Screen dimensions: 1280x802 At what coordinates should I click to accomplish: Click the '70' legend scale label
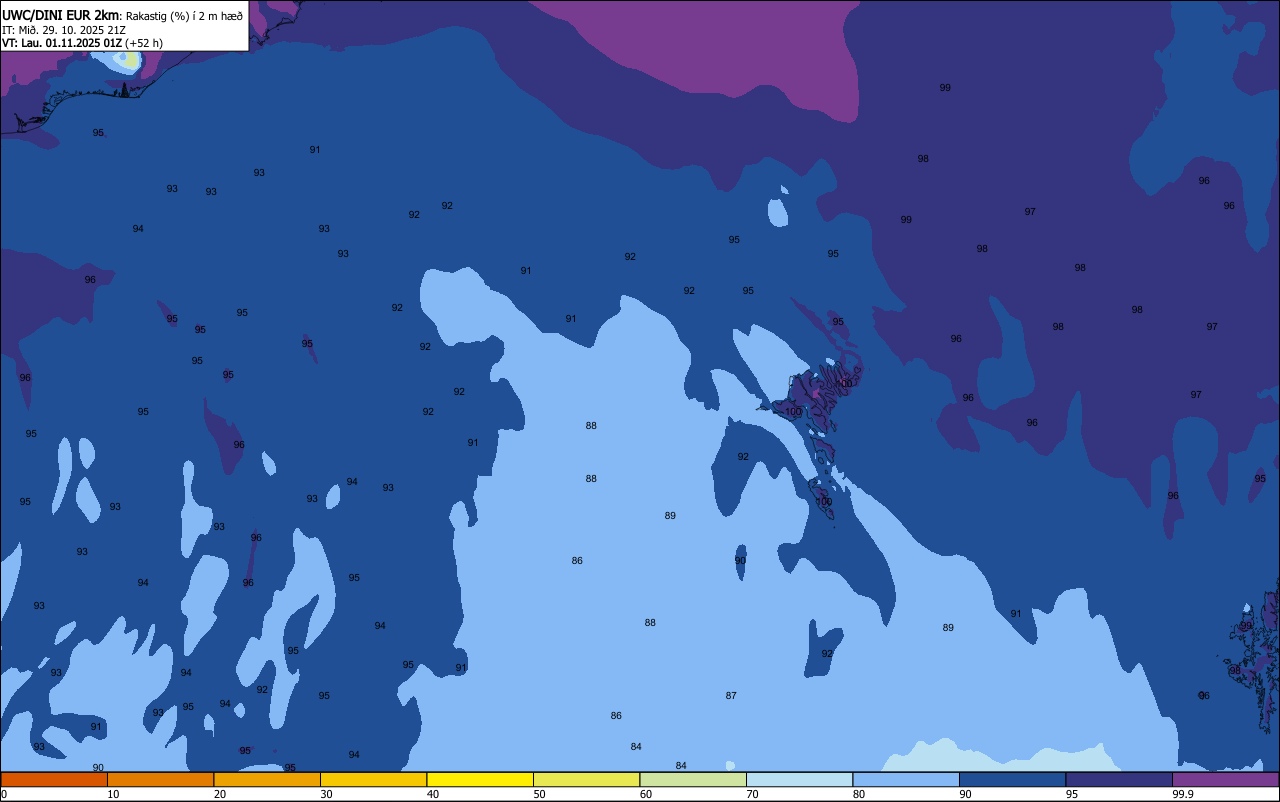[x=752, y=794]
